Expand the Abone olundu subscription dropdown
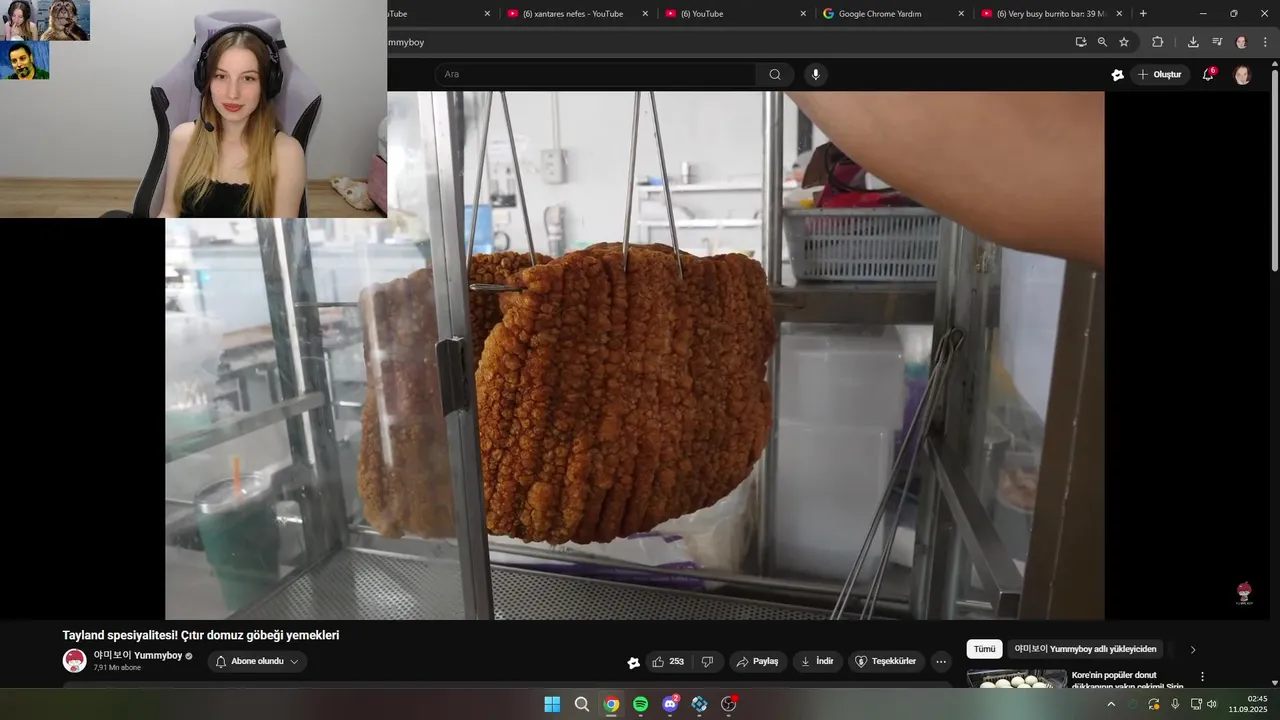 click(x=257, y=662)
